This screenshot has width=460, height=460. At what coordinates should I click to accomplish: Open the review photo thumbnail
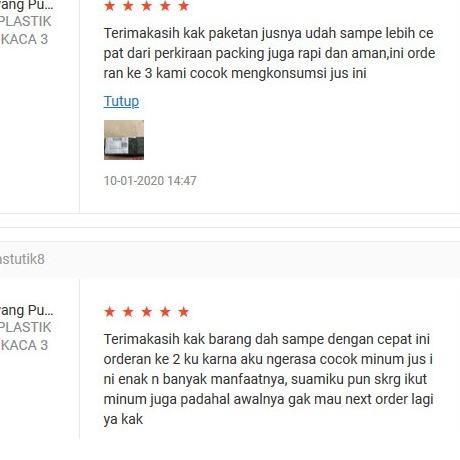point(124,140)
